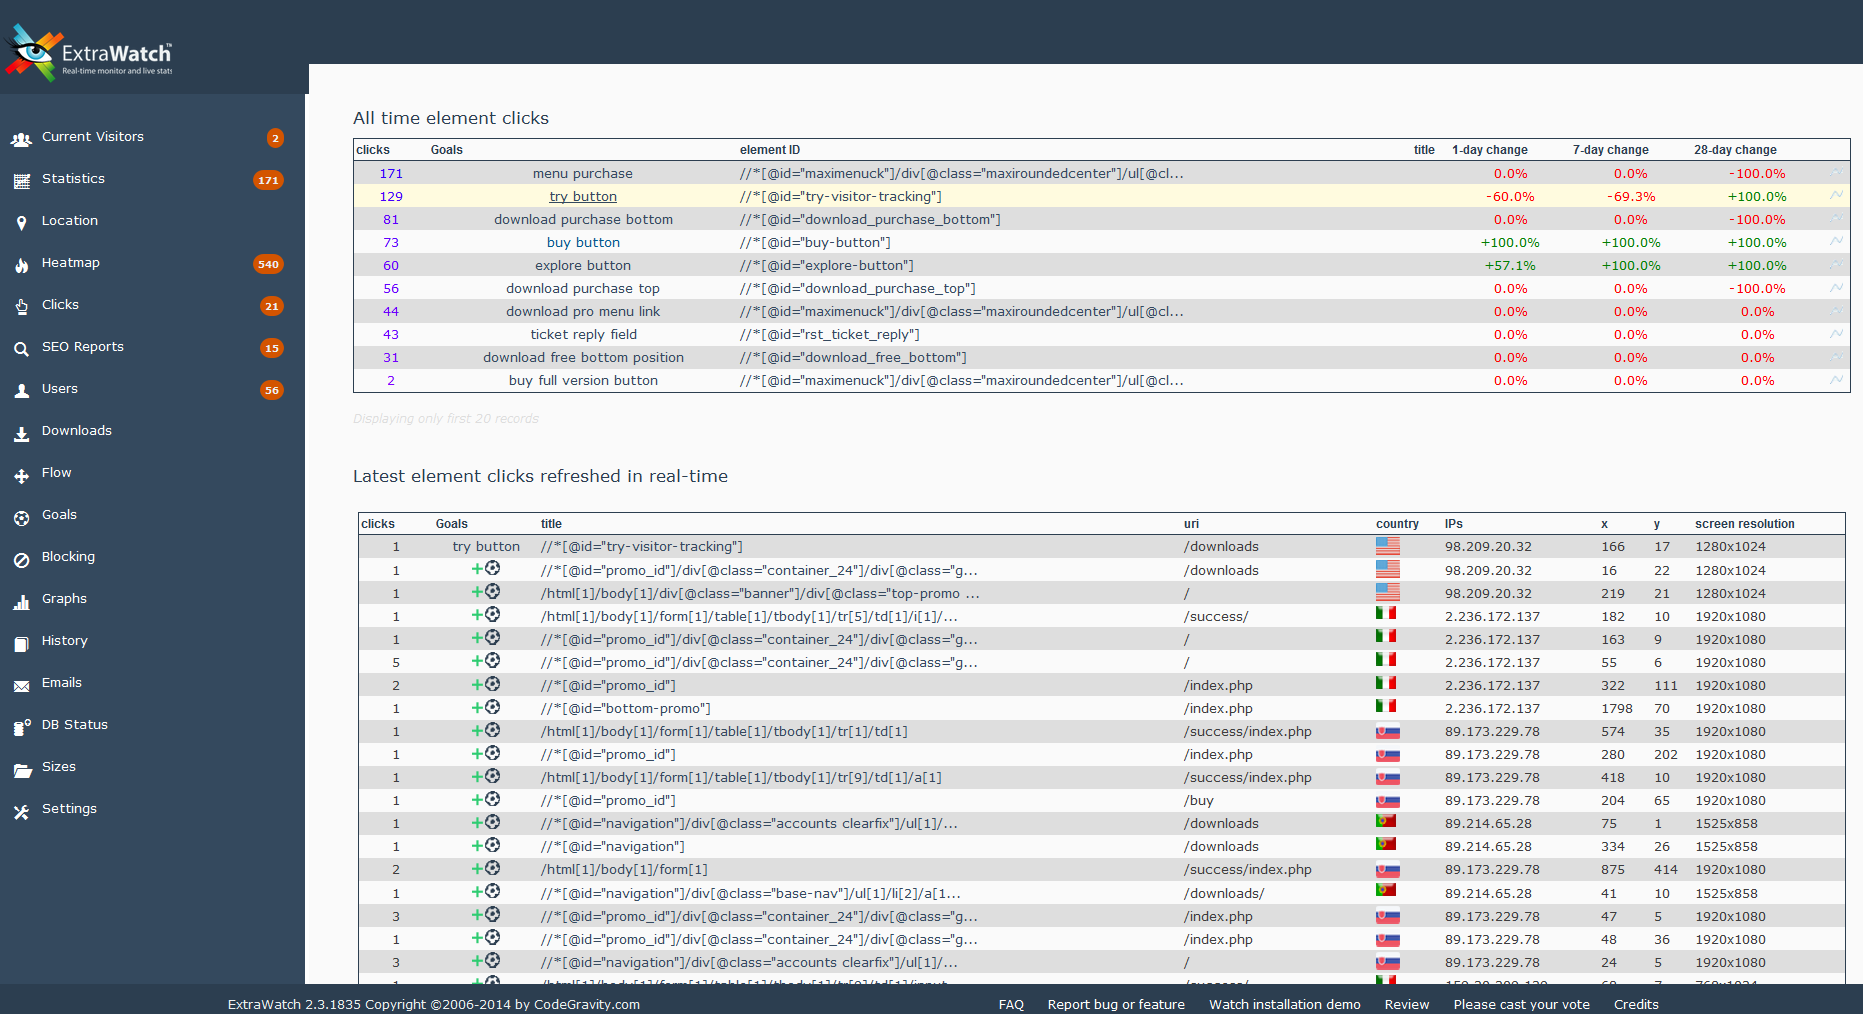Click the Blocking prohibited-sign icon
This screenshot has width=1863, height=1014.
pyautogui.click(x=21, y=559)
